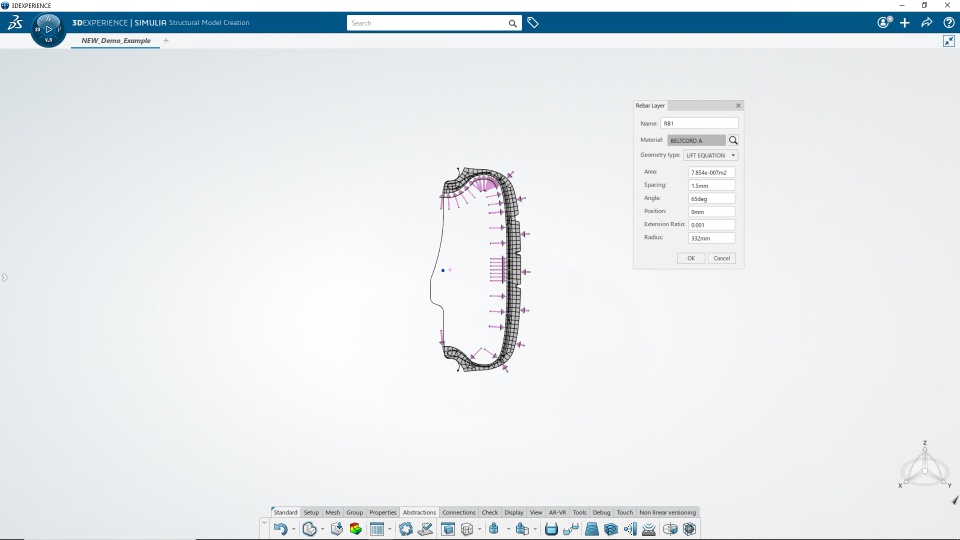The image size is (960, 540).
Task: Open the Display tab
Action: 514,512
